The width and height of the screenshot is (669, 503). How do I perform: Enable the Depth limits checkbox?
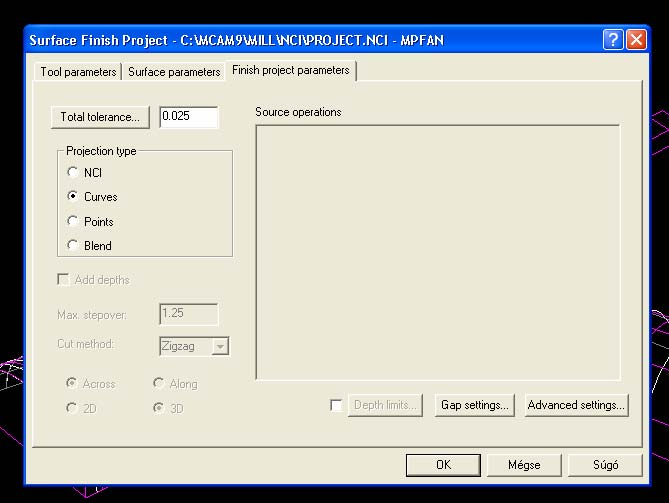[336, 405]
